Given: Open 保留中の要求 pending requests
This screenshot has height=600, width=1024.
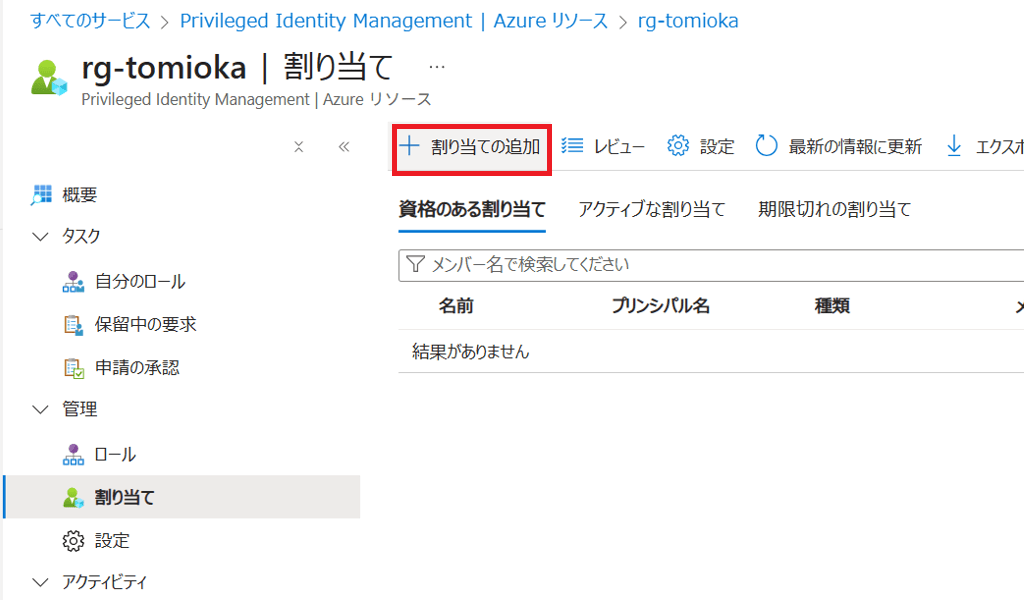Looking at the screenshot, I should 145,325.
